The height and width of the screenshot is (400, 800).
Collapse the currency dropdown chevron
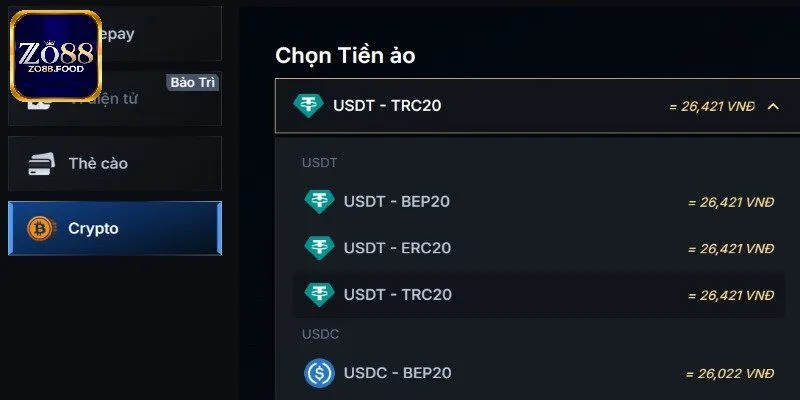coord(772,105)
